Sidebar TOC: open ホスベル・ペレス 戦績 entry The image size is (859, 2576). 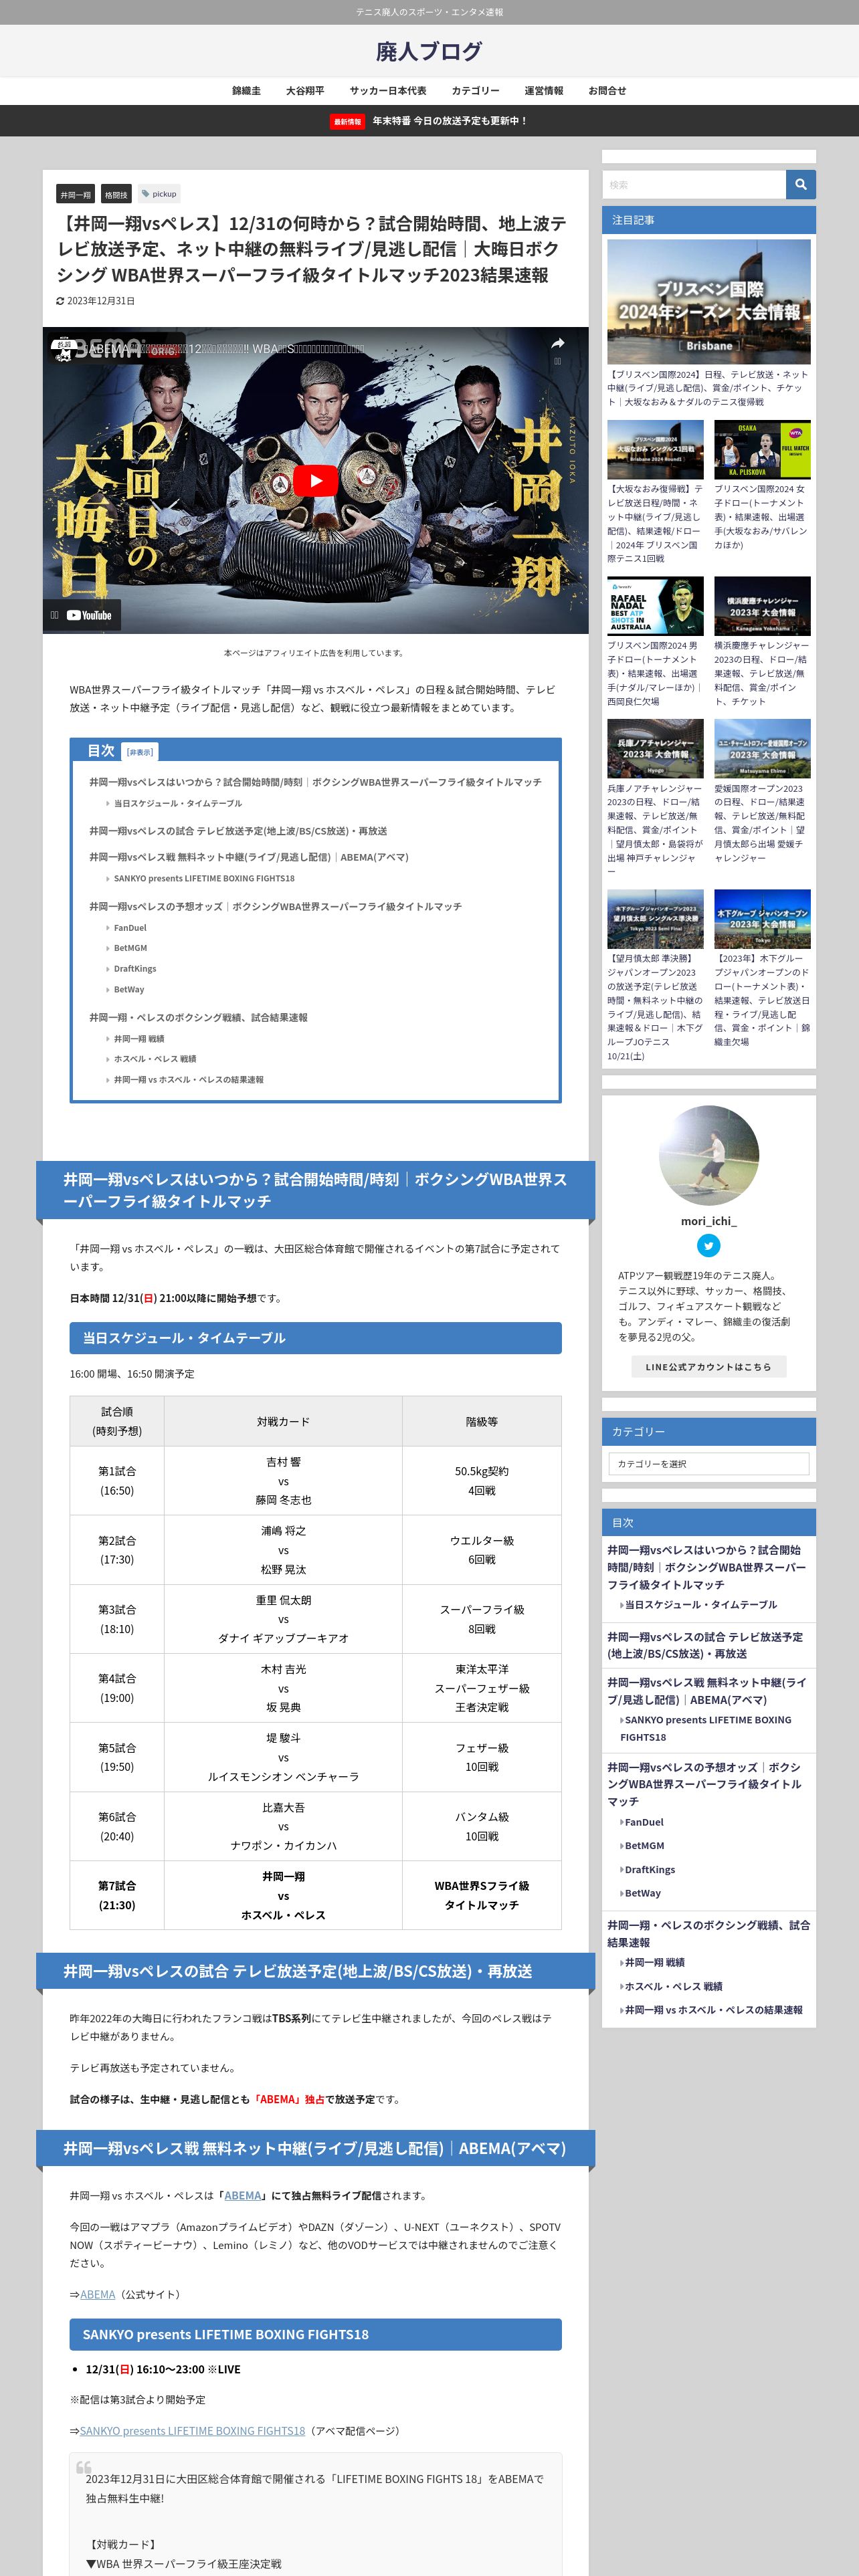673,1986
